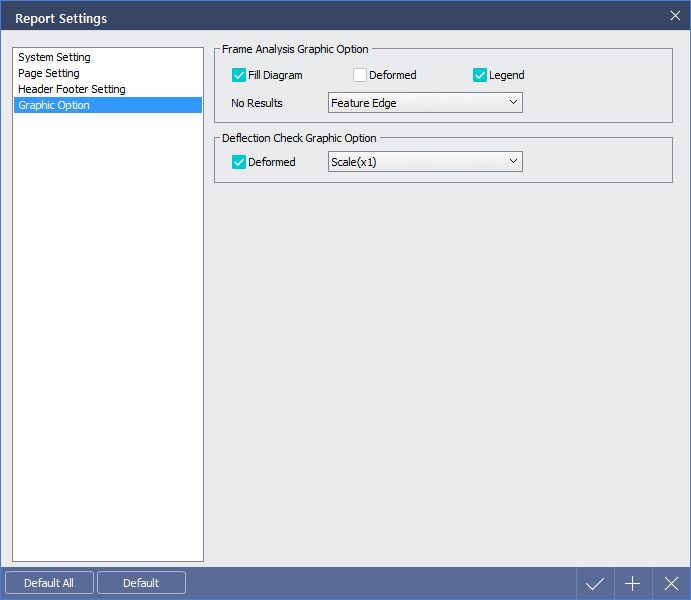Enable Deformed under Frame Analysis Graphic Option

click(x=360, y=75)
